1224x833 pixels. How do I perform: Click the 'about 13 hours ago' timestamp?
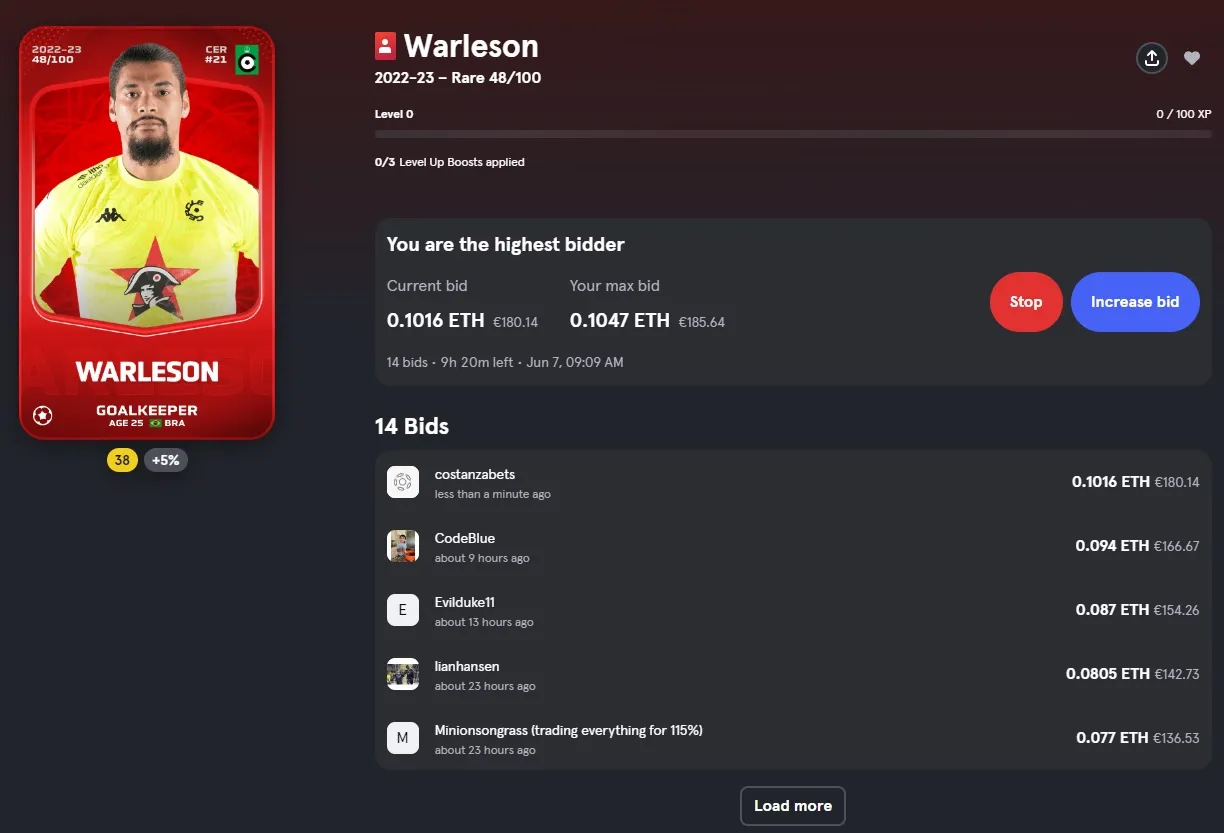click(x=484, y=622)
